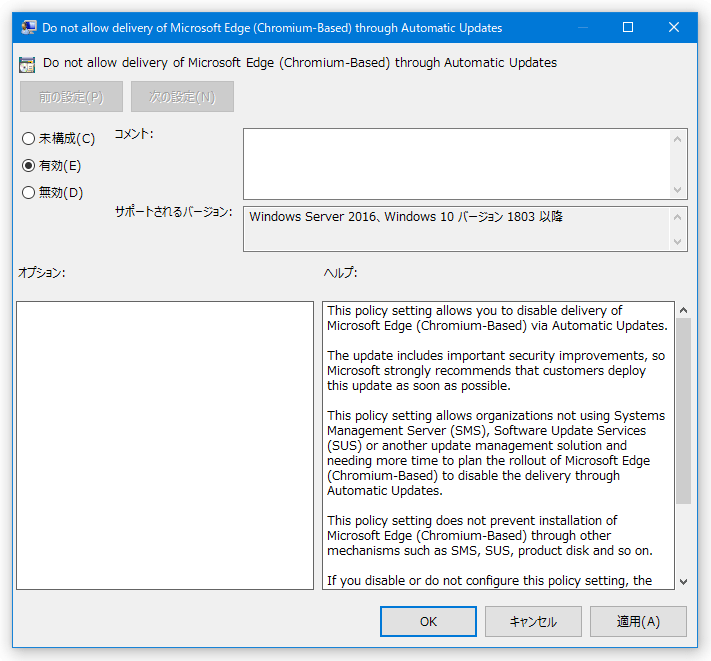Click the Windows Server 2016 supported version text

click(x=406, y=217)
